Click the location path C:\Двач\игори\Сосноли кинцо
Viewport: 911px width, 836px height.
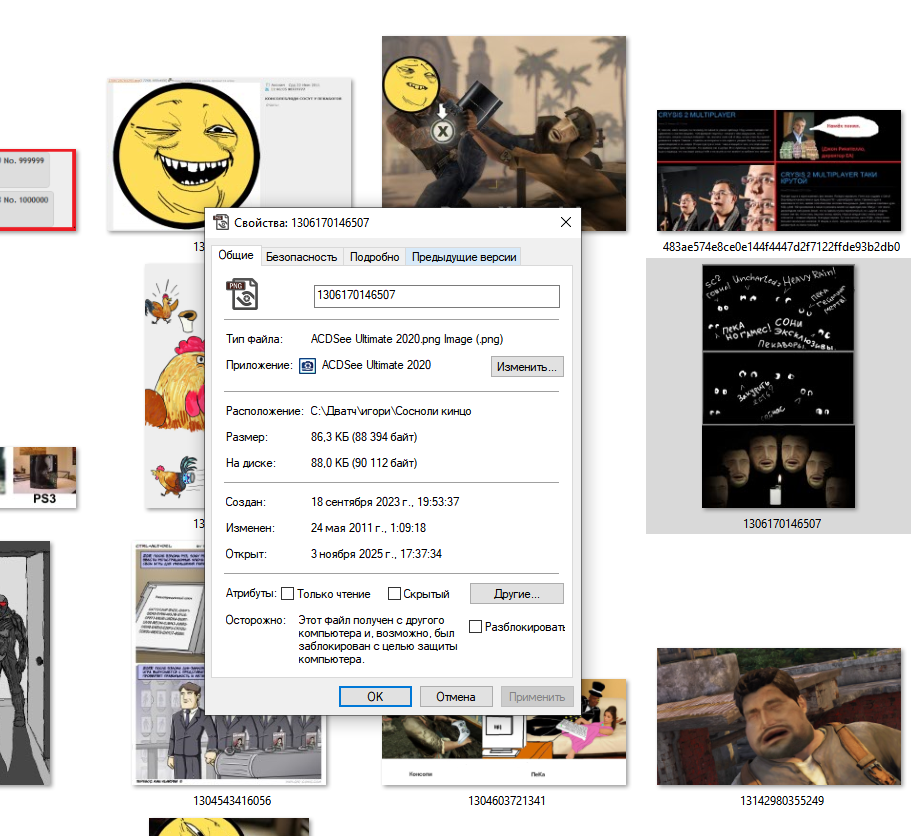(x=390, y=411)
